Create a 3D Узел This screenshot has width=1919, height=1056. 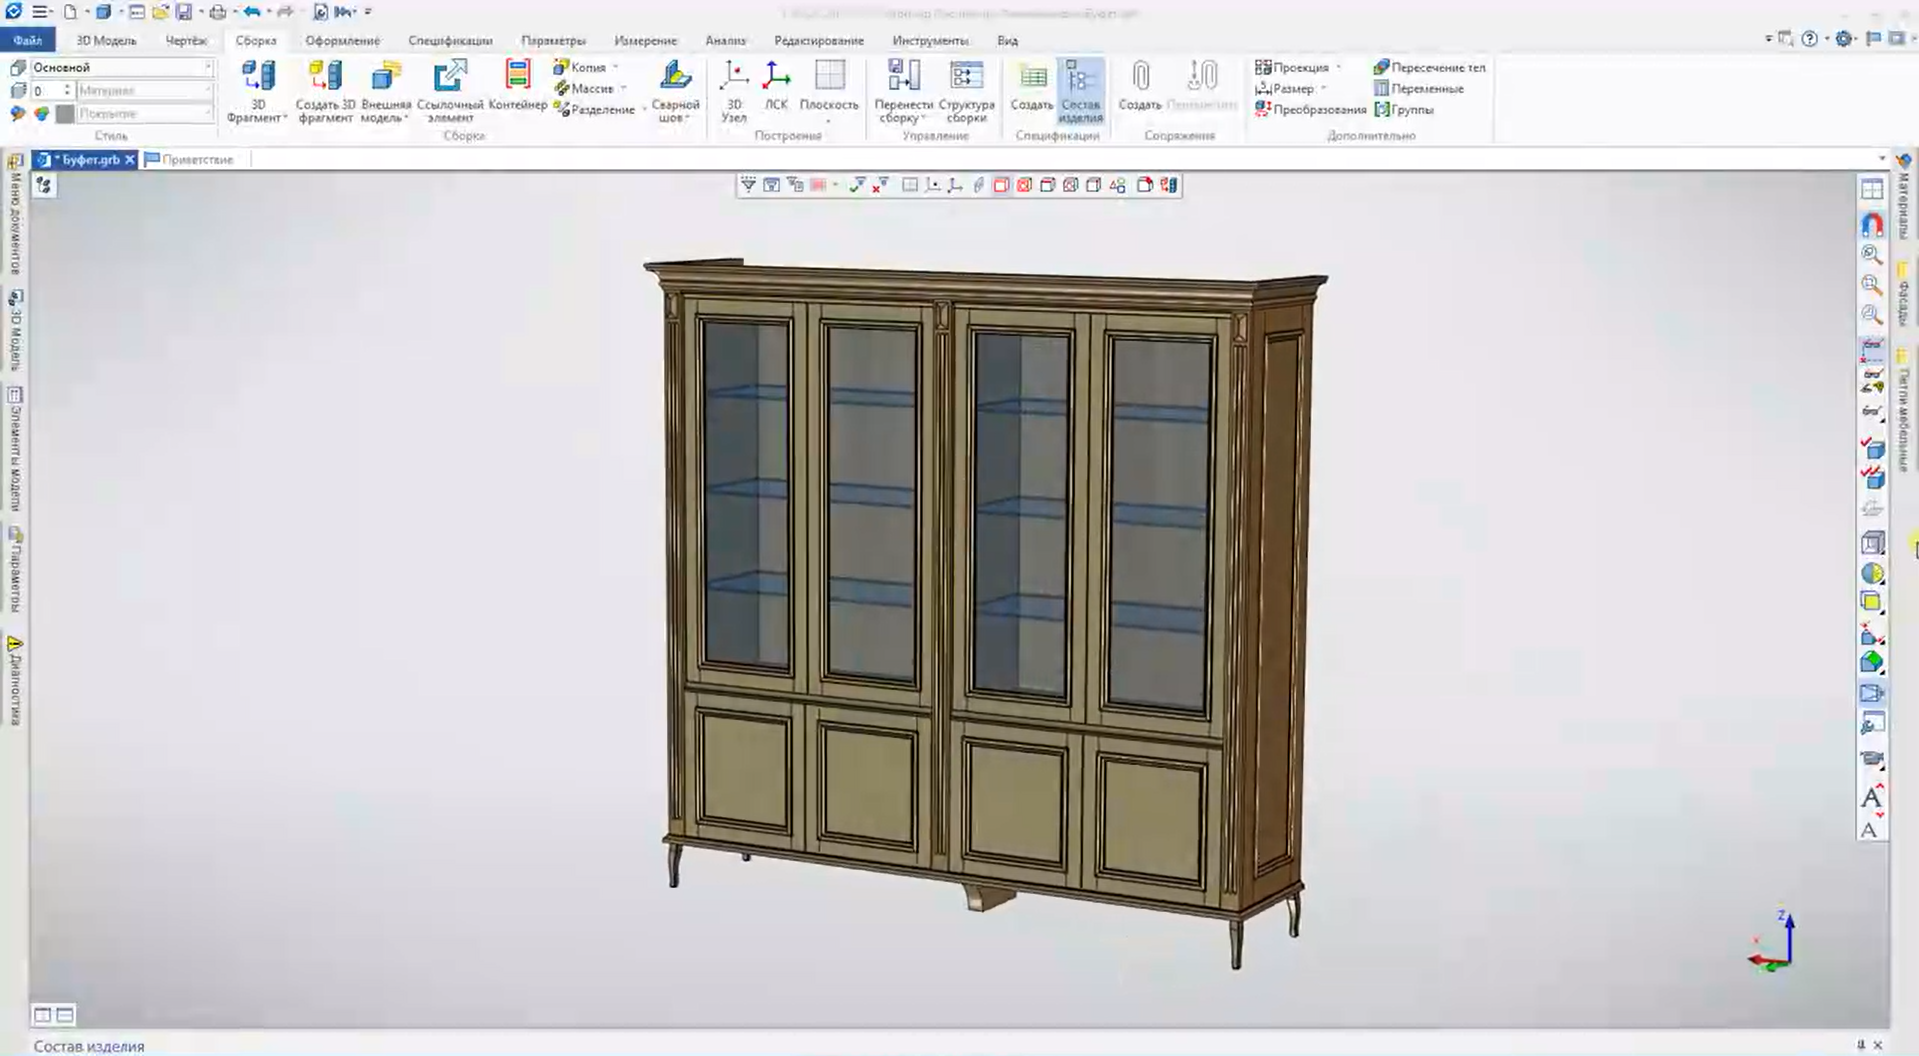(734, 90)
